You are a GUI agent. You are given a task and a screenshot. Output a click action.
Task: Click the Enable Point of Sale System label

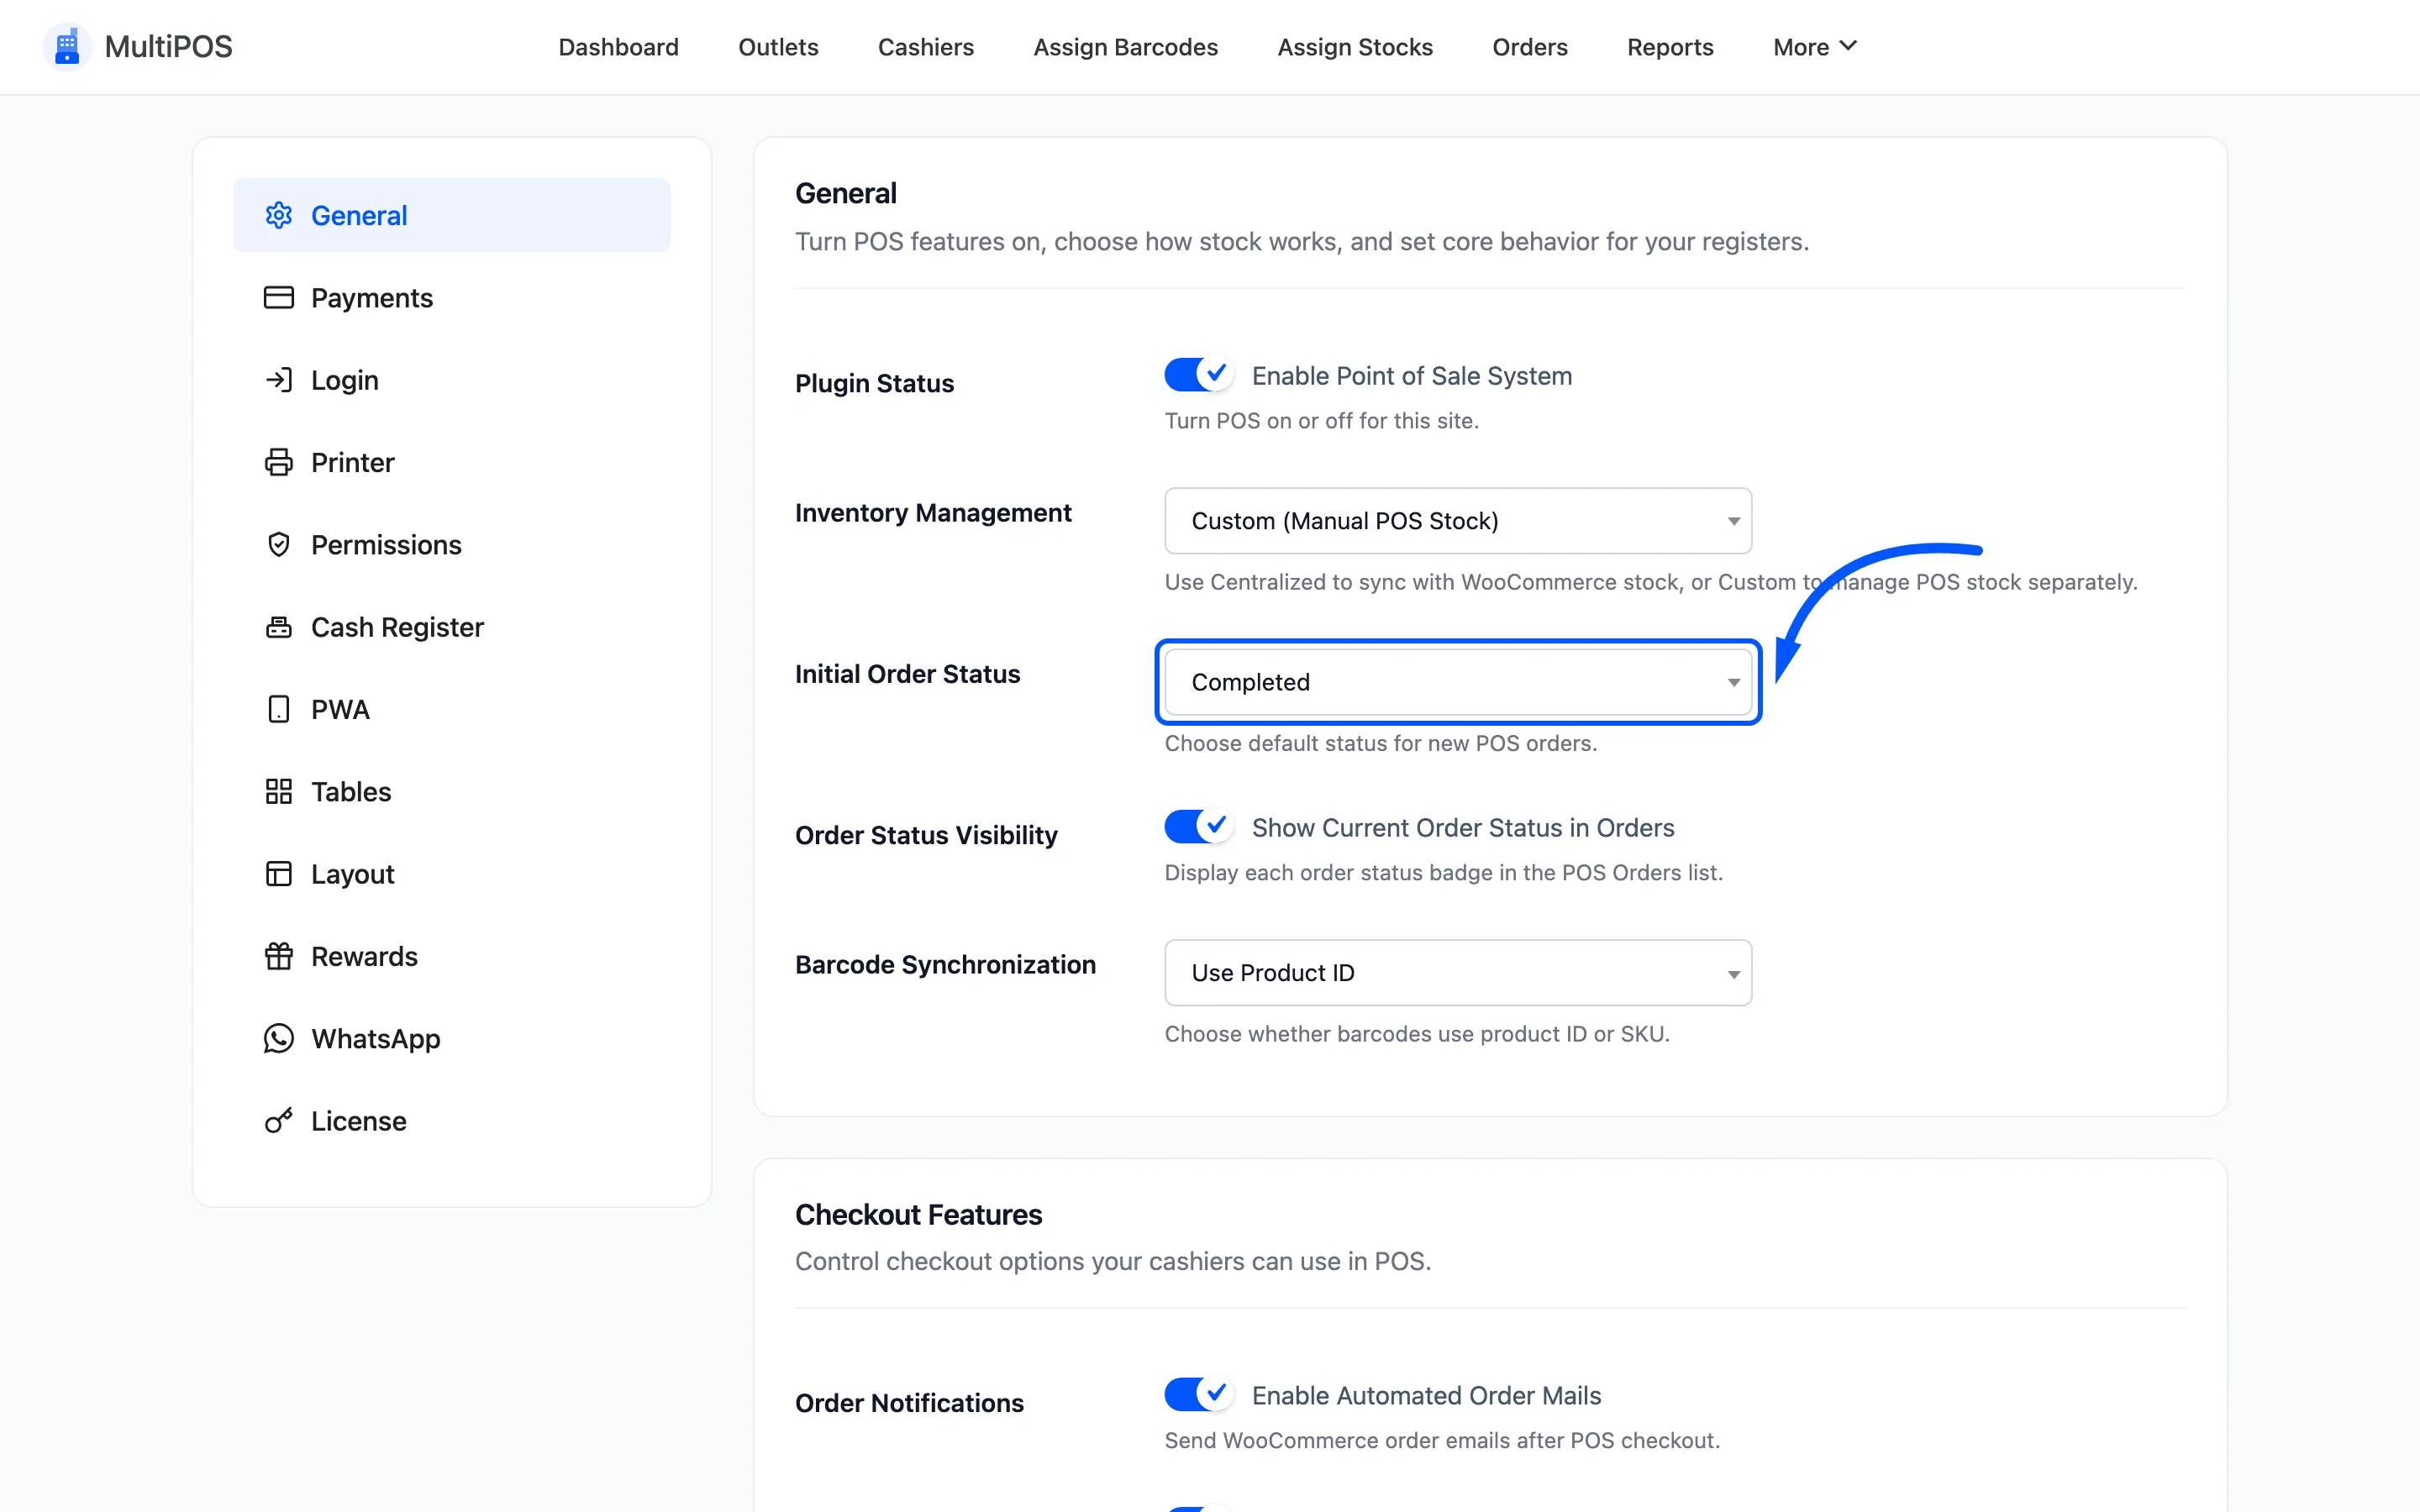point(1411,375)
